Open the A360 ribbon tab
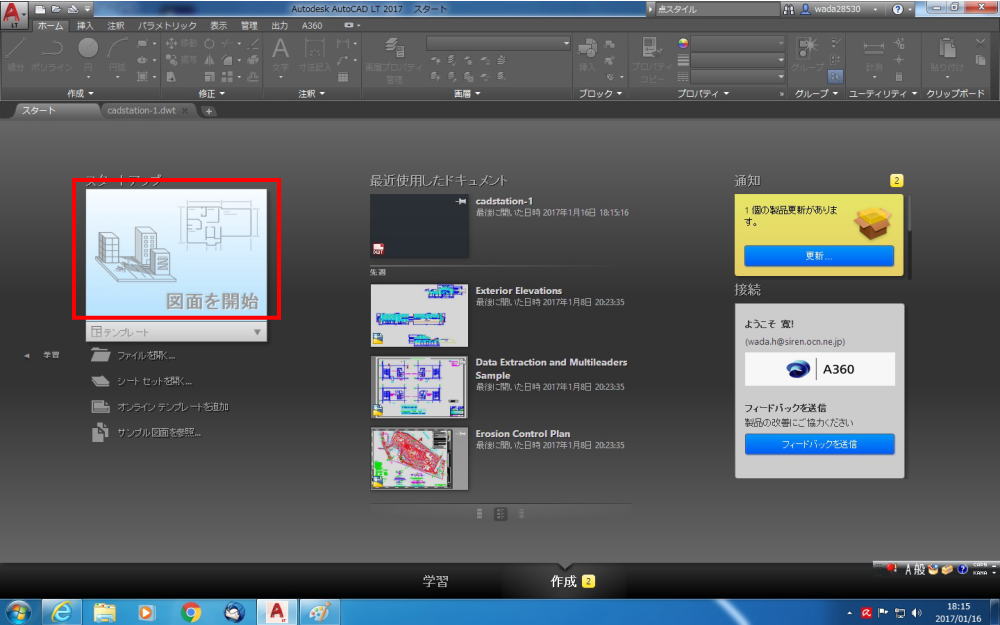This screenshot has height=625, width=1000. (x=312, y=26)
